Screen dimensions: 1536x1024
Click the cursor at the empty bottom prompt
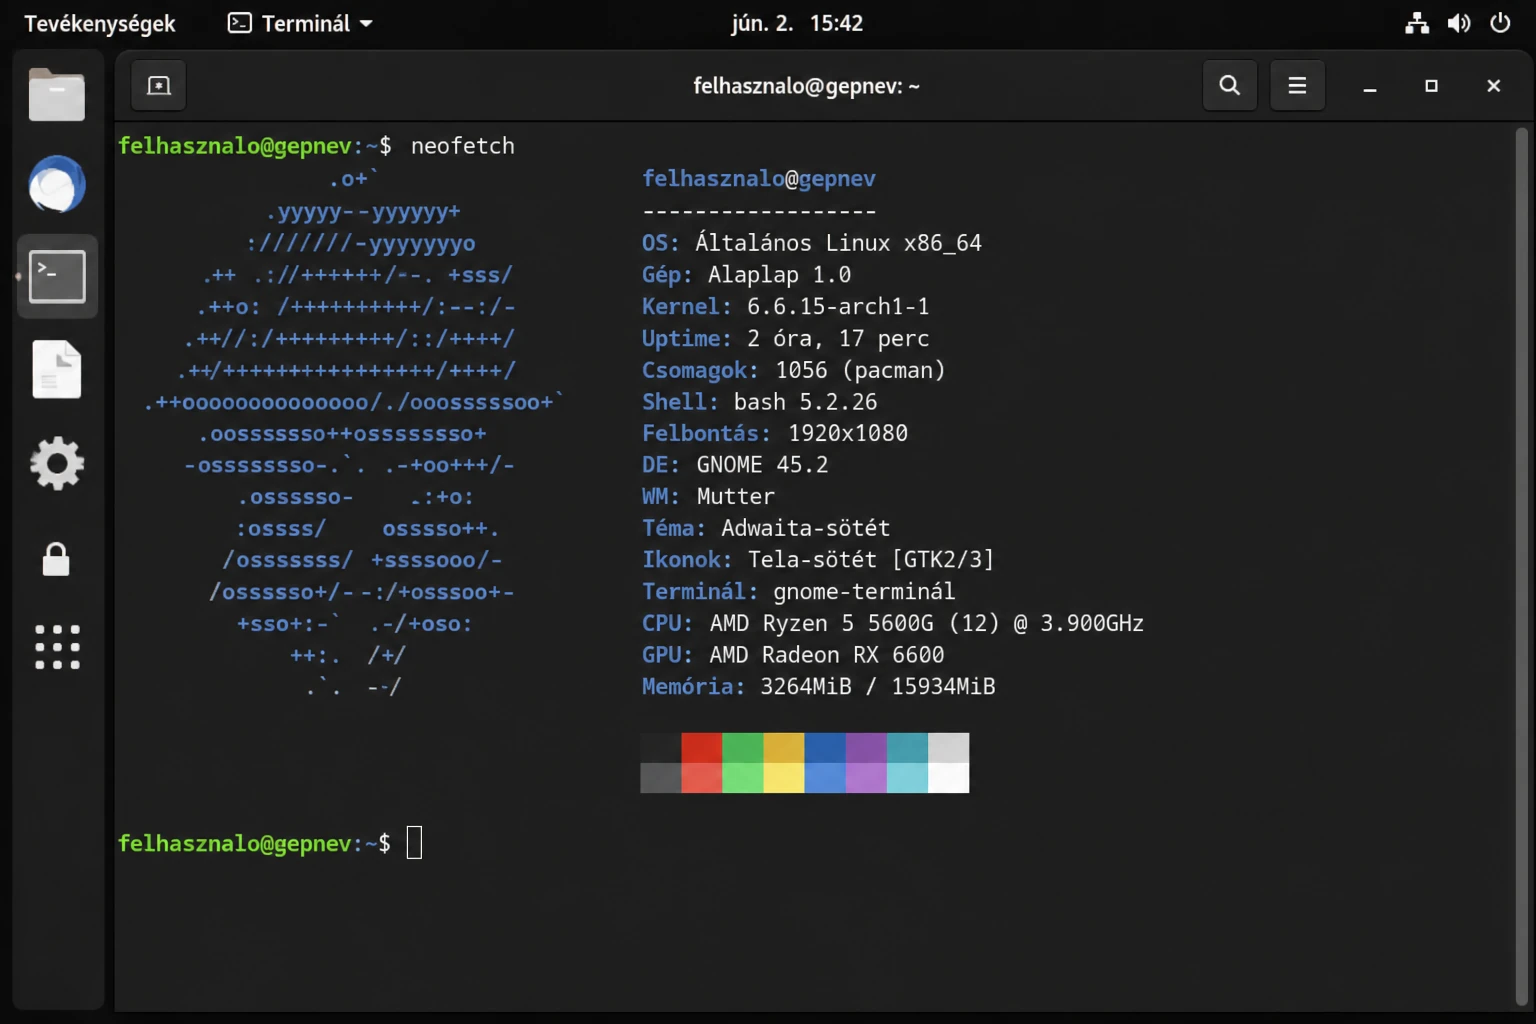click(x=415, y=843)
